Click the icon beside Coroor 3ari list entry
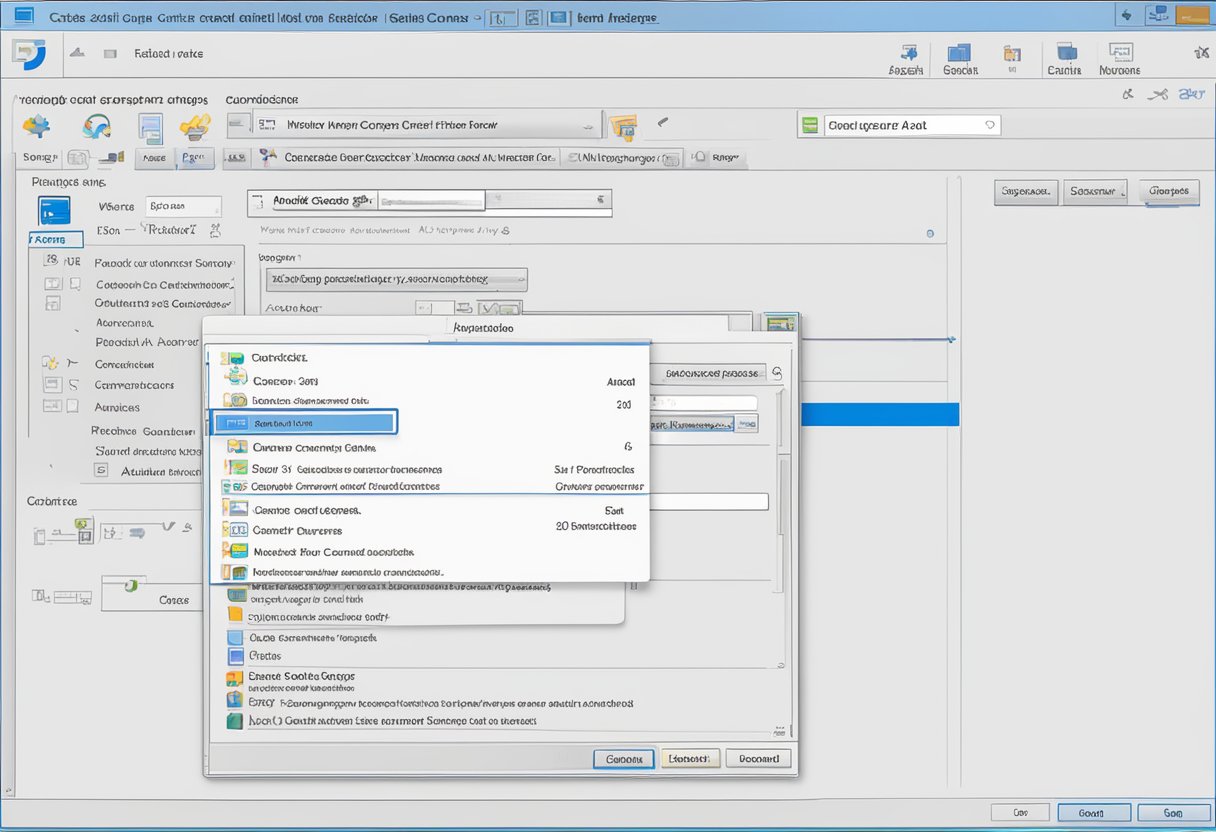Viewport: 1216px width, 832px height. tap(236, 378)
